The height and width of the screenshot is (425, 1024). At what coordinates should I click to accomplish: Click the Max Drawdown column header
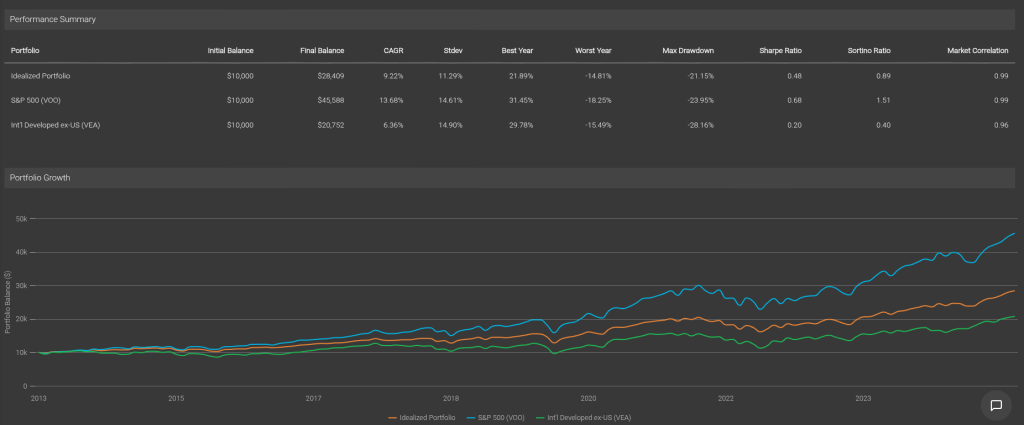687,50
